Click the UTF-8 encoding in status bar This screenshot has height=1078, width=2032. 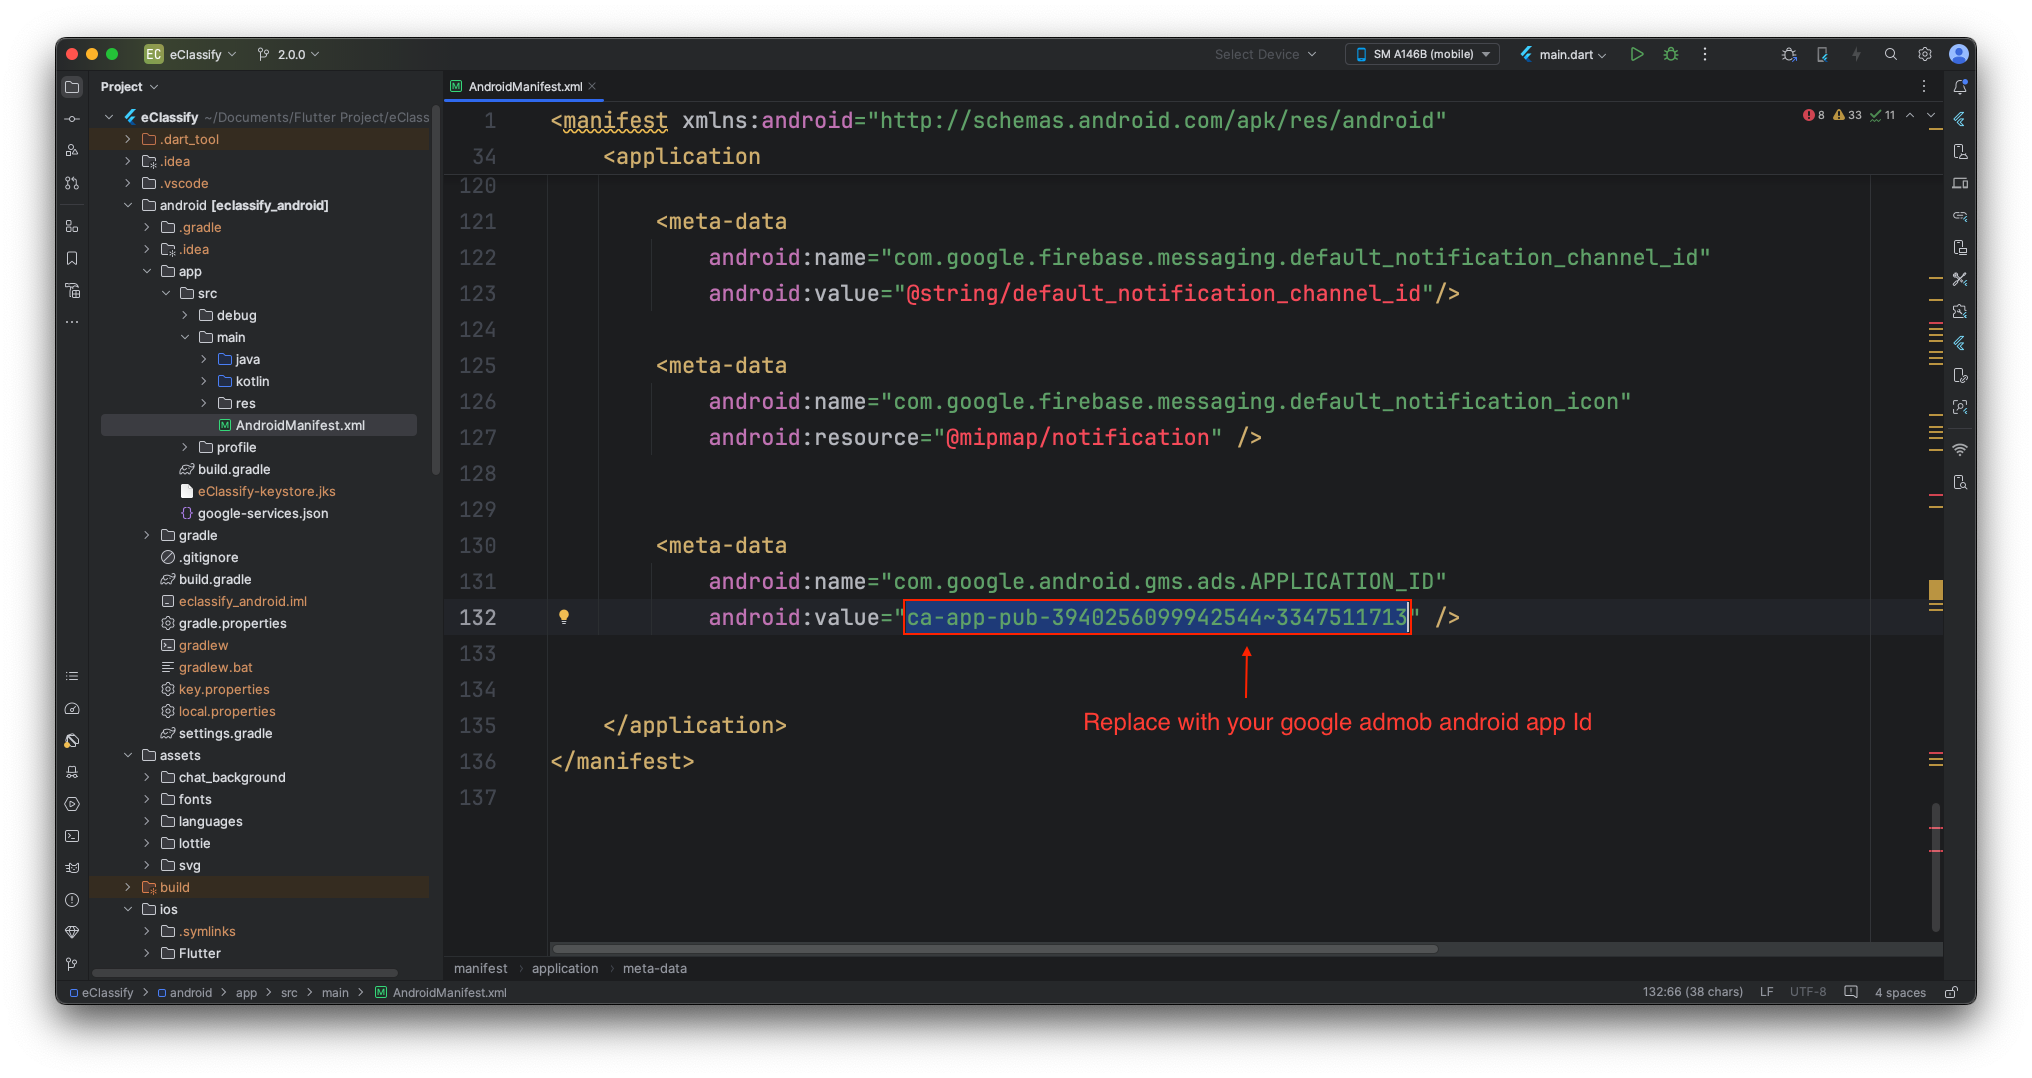[1807, 992]
